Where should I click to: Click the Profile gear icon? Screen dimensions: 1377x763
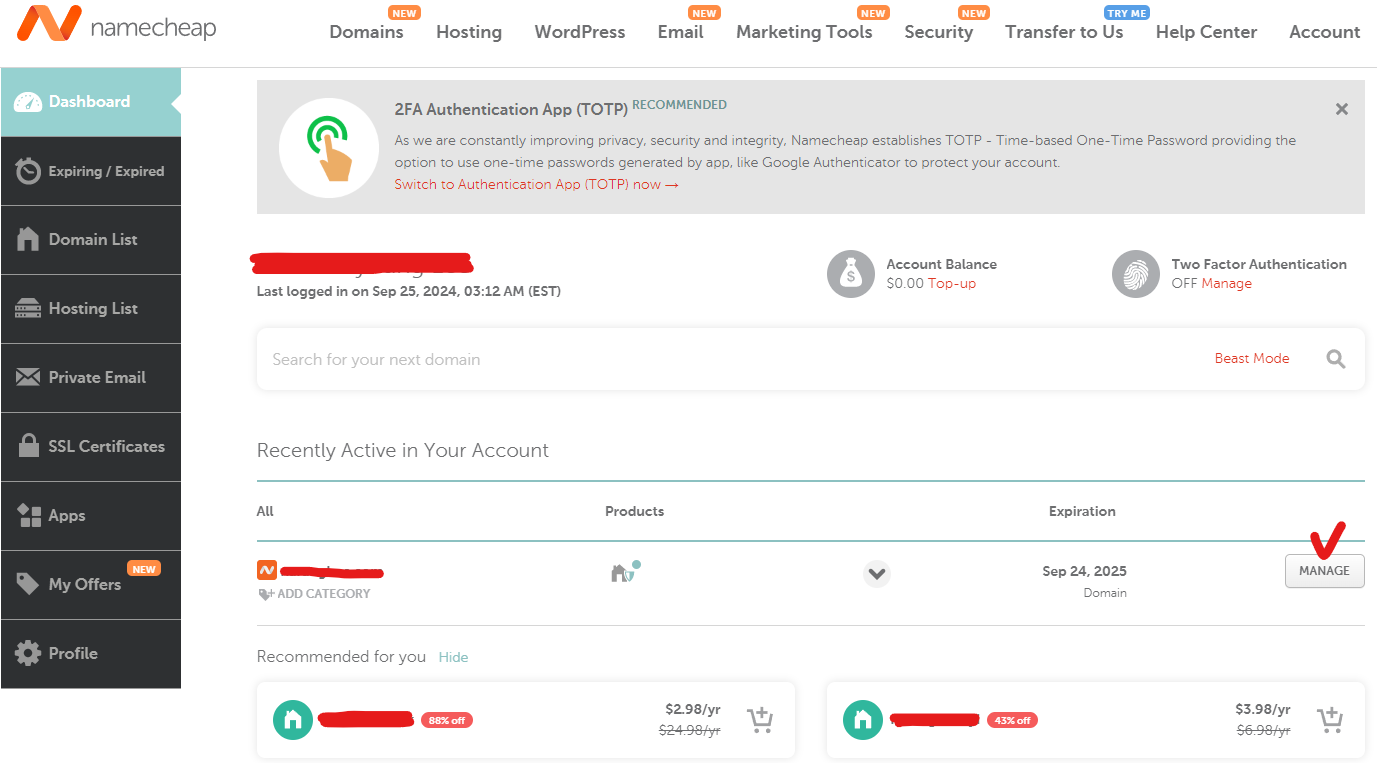[x=28, y=654]
